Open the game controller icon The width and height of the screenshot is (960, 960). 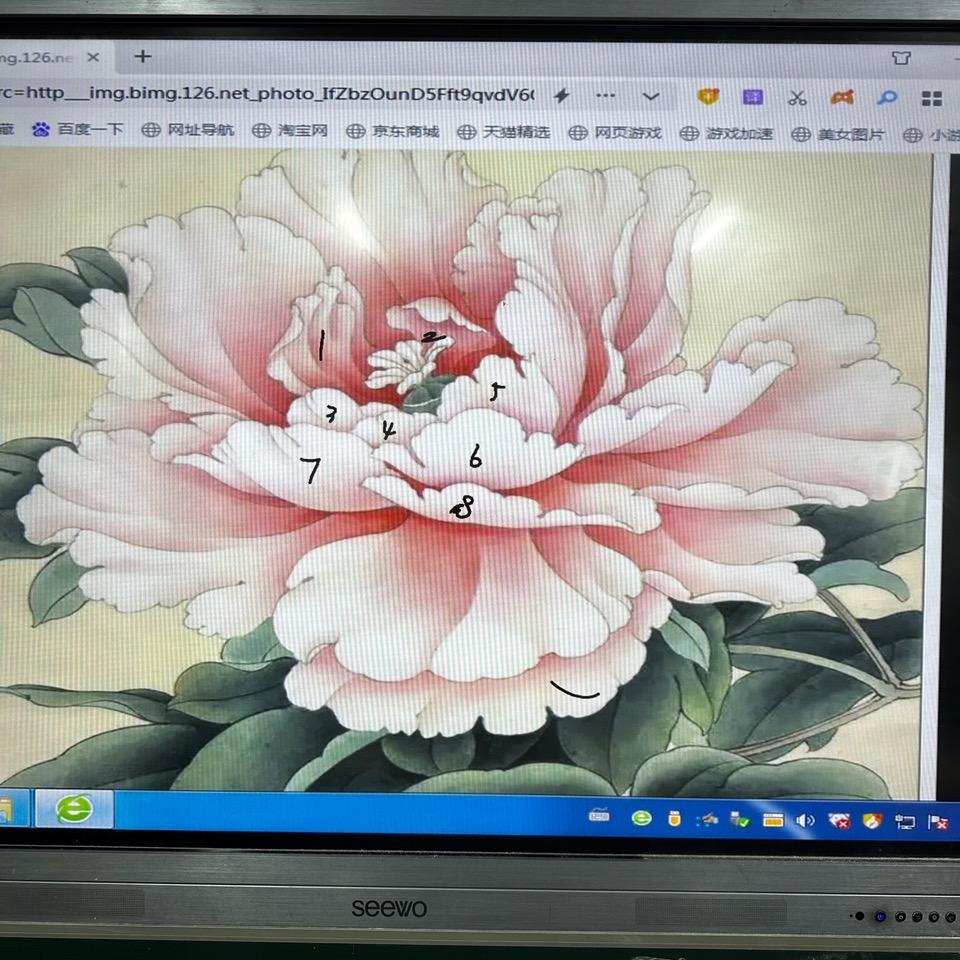pos(842,98)
